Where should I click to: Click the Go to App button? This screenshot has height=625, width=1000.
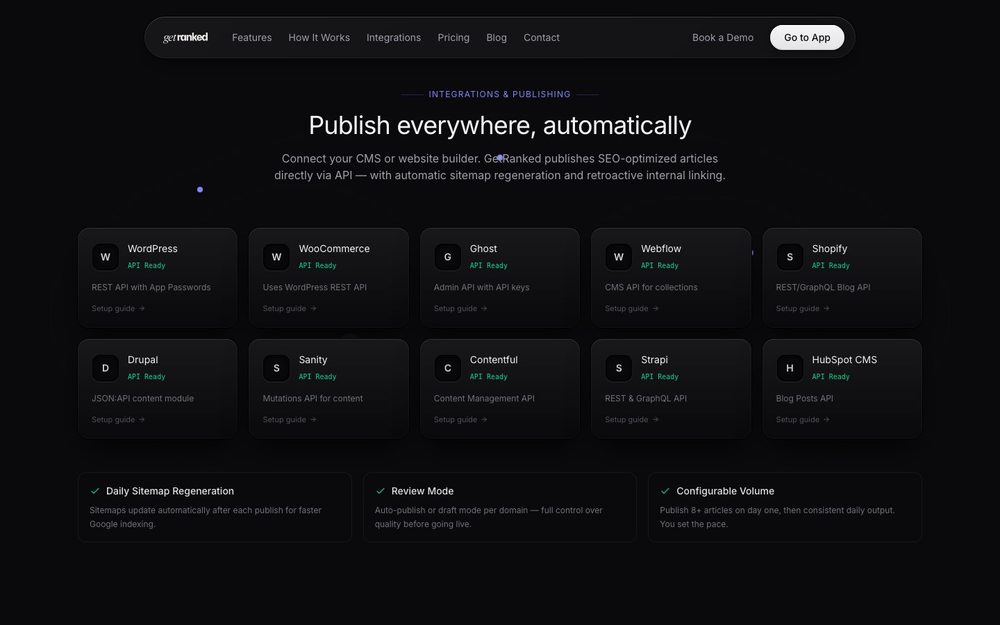pyautogui.click(x=807, y=38)
